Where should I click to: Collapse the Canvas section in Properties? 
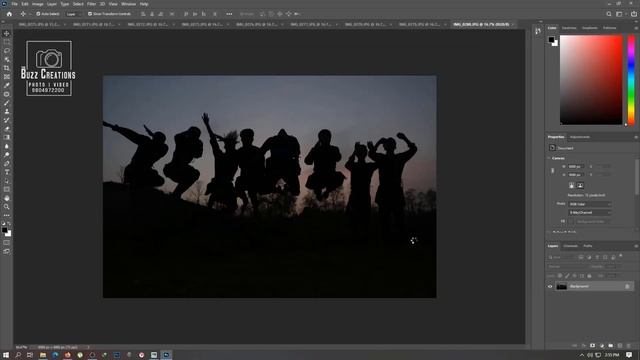549,158
